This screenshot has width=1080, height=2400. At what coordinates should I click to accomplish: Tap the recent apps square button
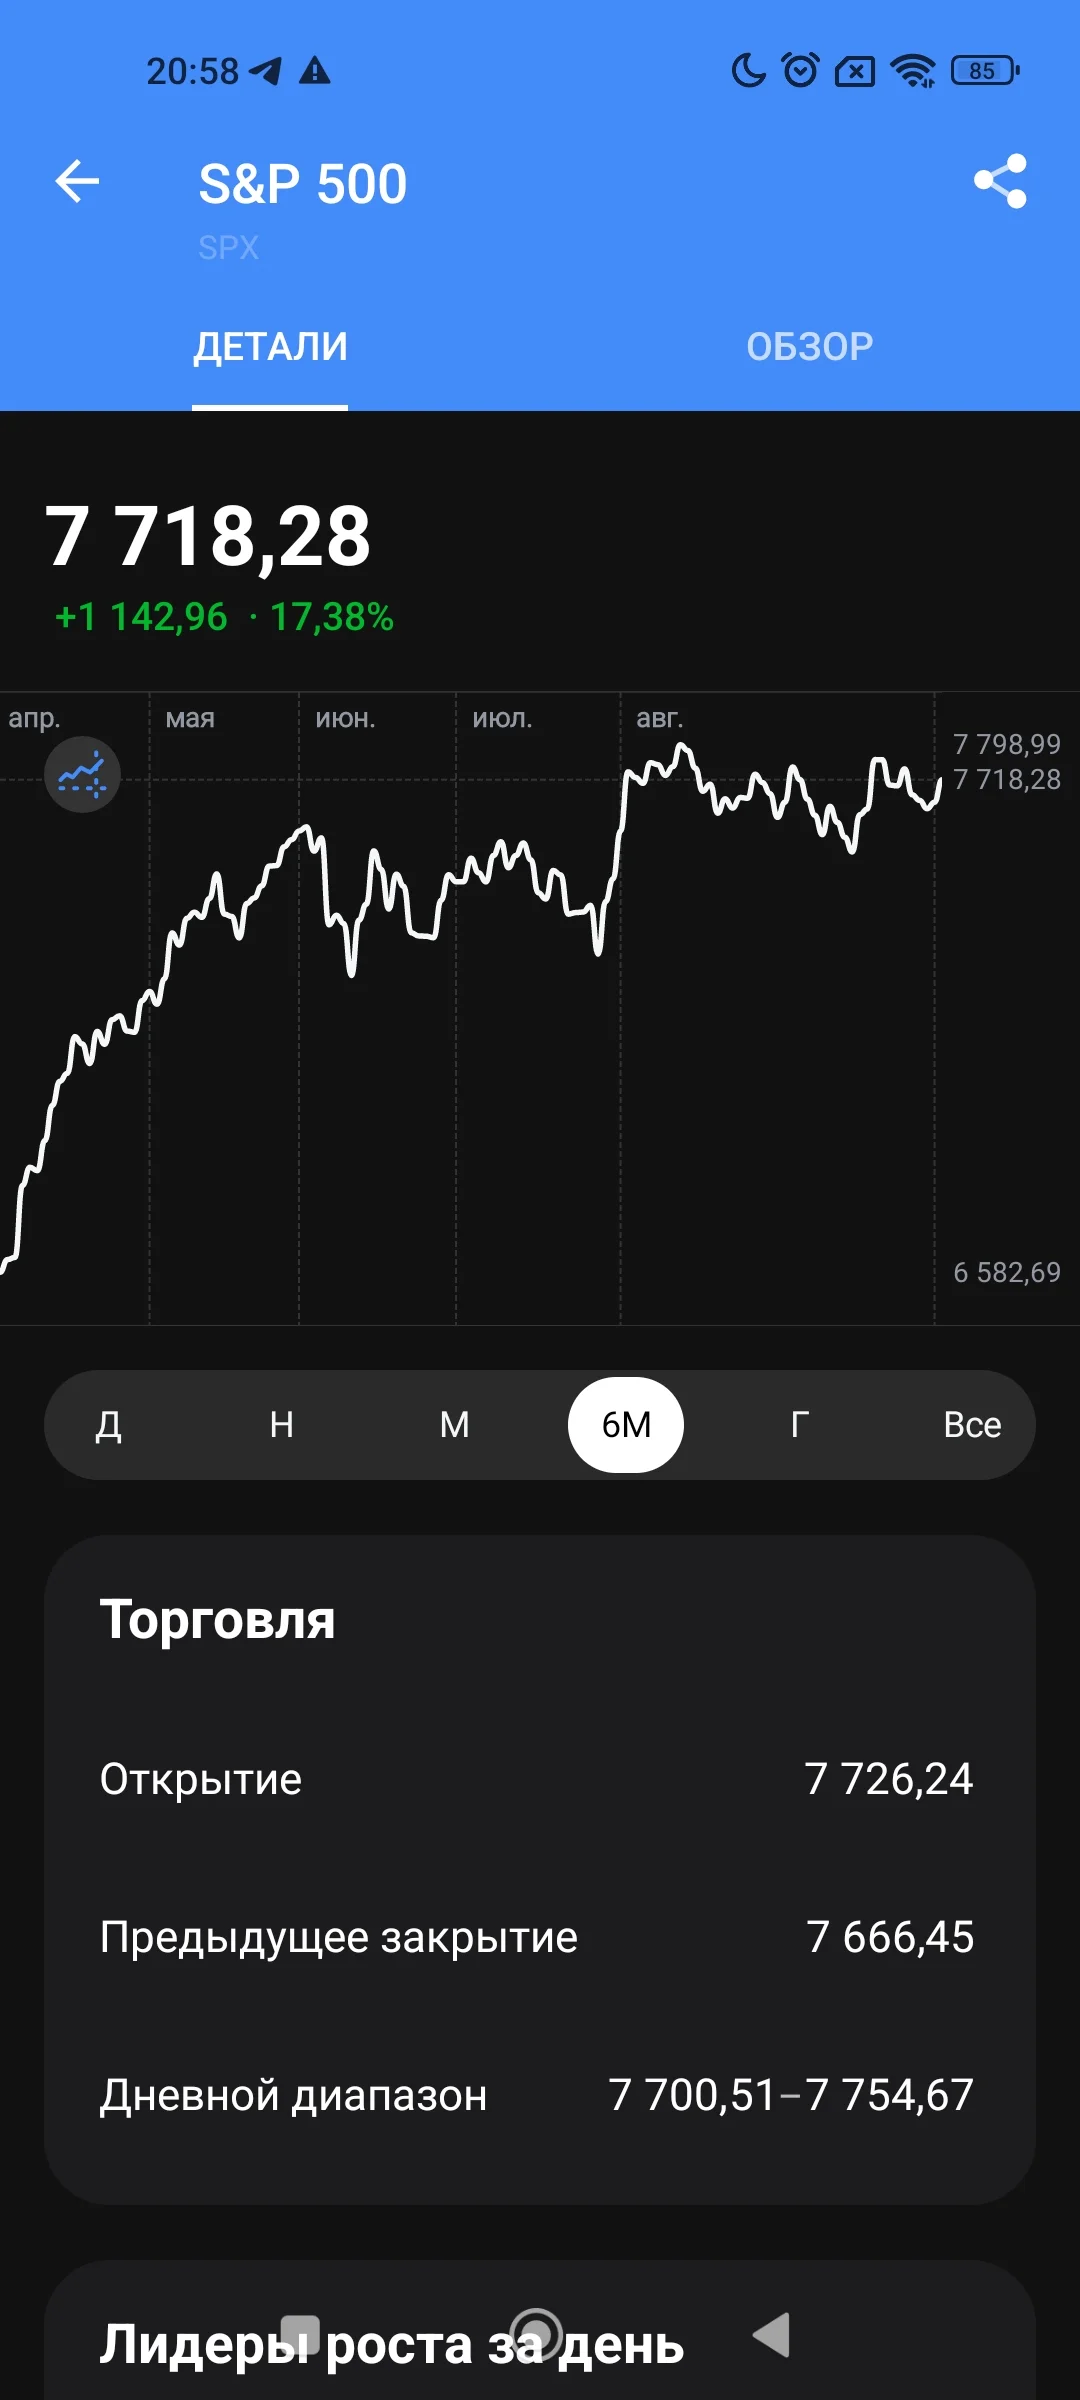click(299, 2336)
